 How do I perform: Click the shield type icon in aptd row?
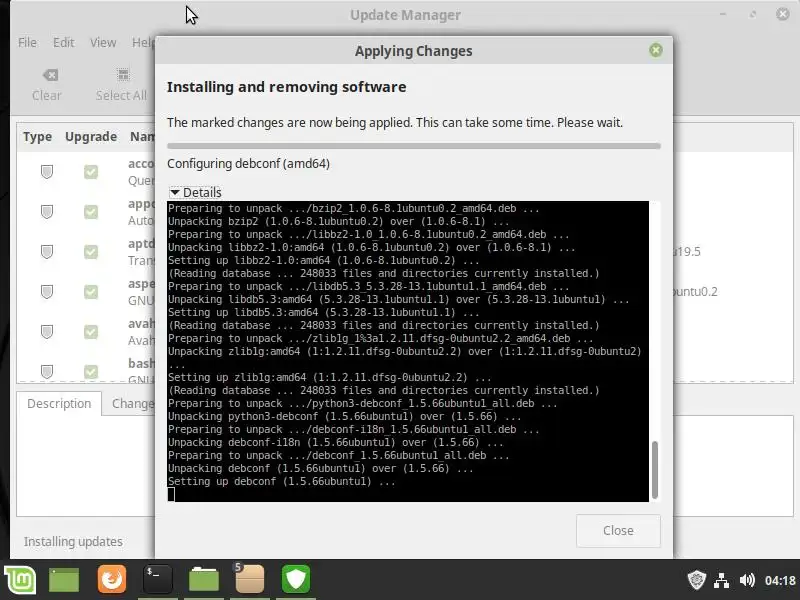pyautogui.click(x=47, y=252)
